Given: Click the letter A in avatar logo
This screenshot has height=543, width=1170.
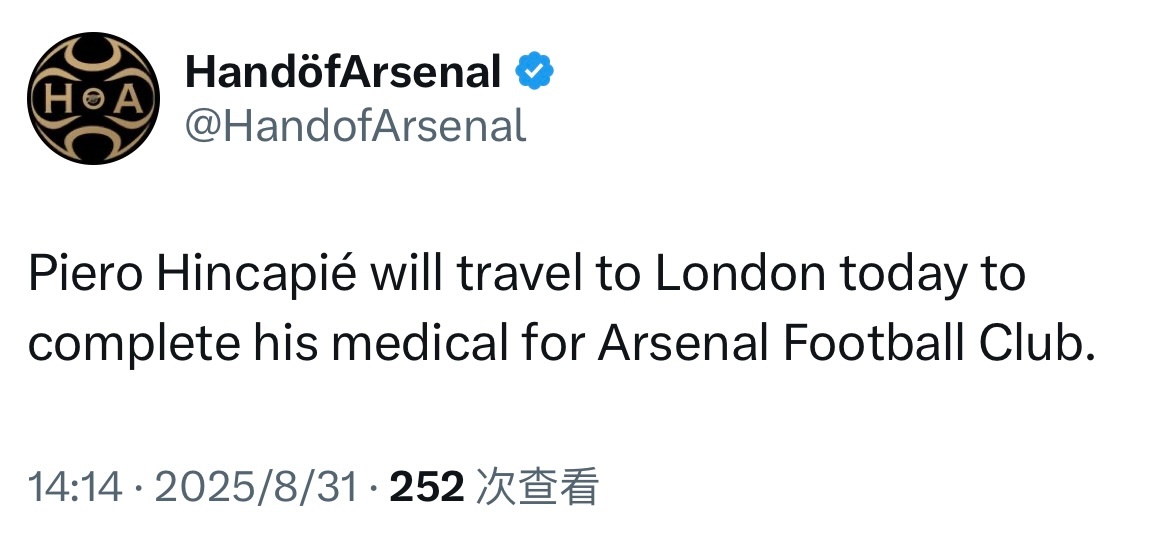Looking at the screenshot, I should point(127,99).
